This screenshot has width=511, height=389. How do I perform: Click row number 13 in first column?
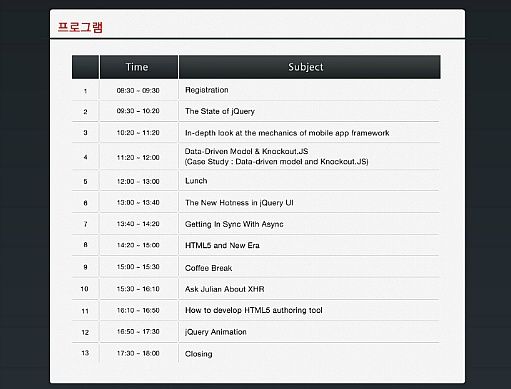(x=85, y=353)
